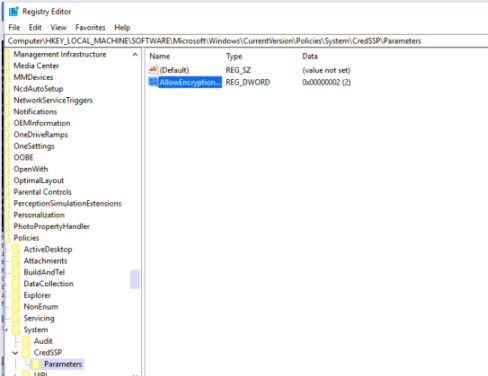Click the DataCollection folder icon
The height and width of the screenshot is (376, 488).
[x=16, y=284]
